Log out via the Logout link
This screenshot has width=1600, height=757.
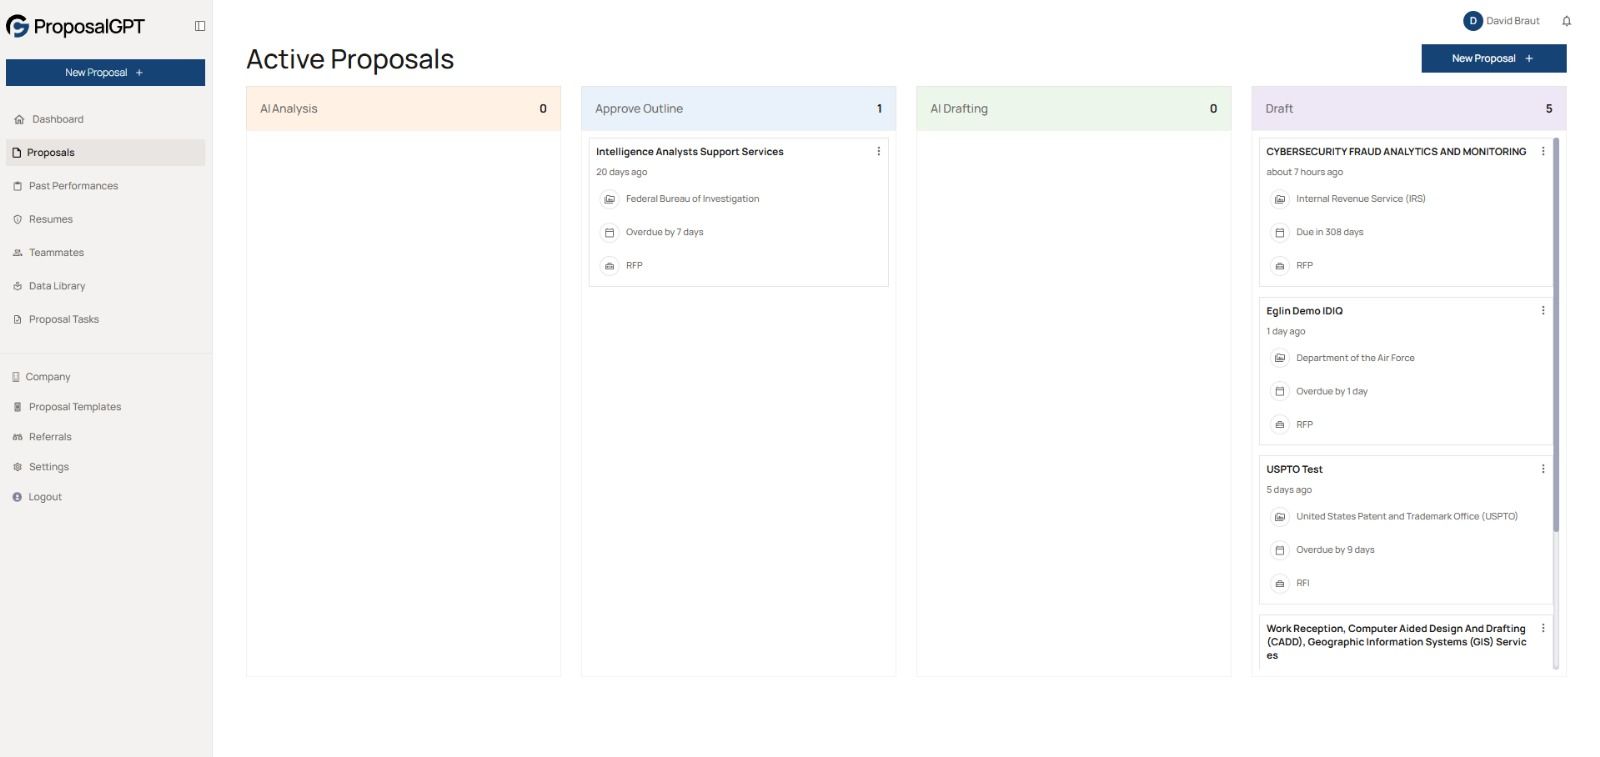45,497
